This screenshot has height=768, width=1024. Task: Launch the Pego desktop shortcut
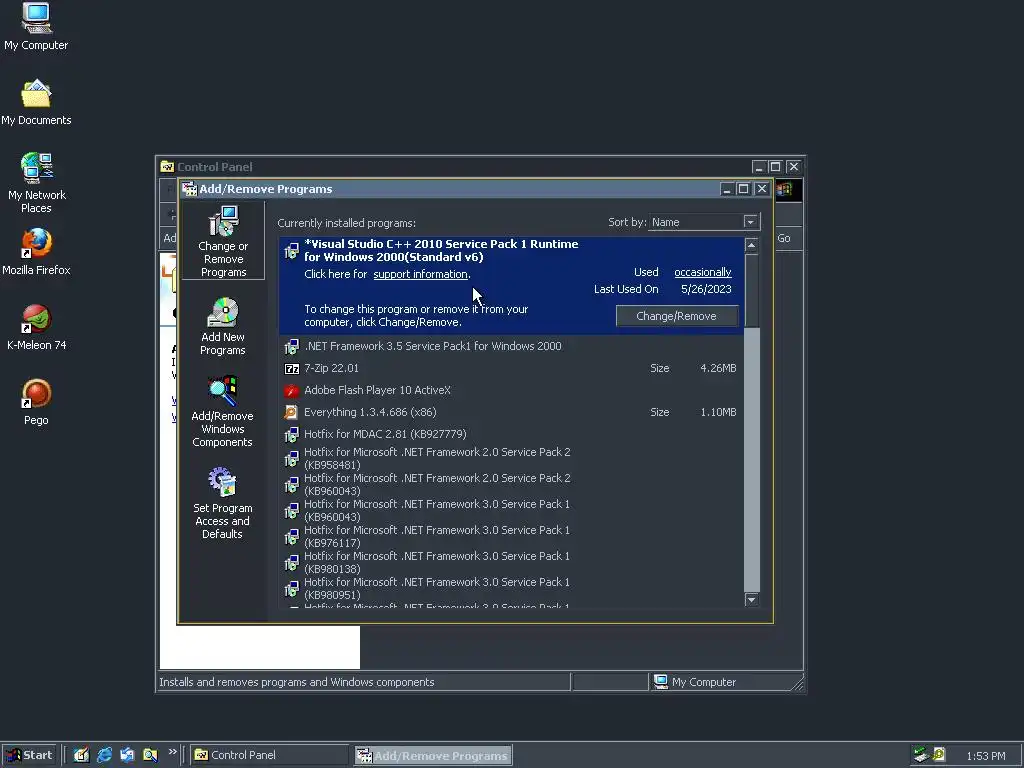[37, 402]
